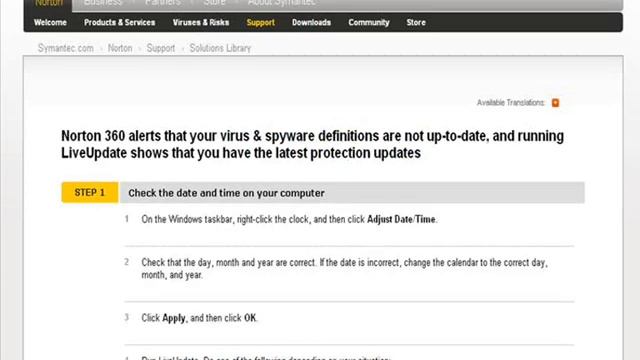
Task: Open Products & Services in navigation bar
Action: [120, 22]
